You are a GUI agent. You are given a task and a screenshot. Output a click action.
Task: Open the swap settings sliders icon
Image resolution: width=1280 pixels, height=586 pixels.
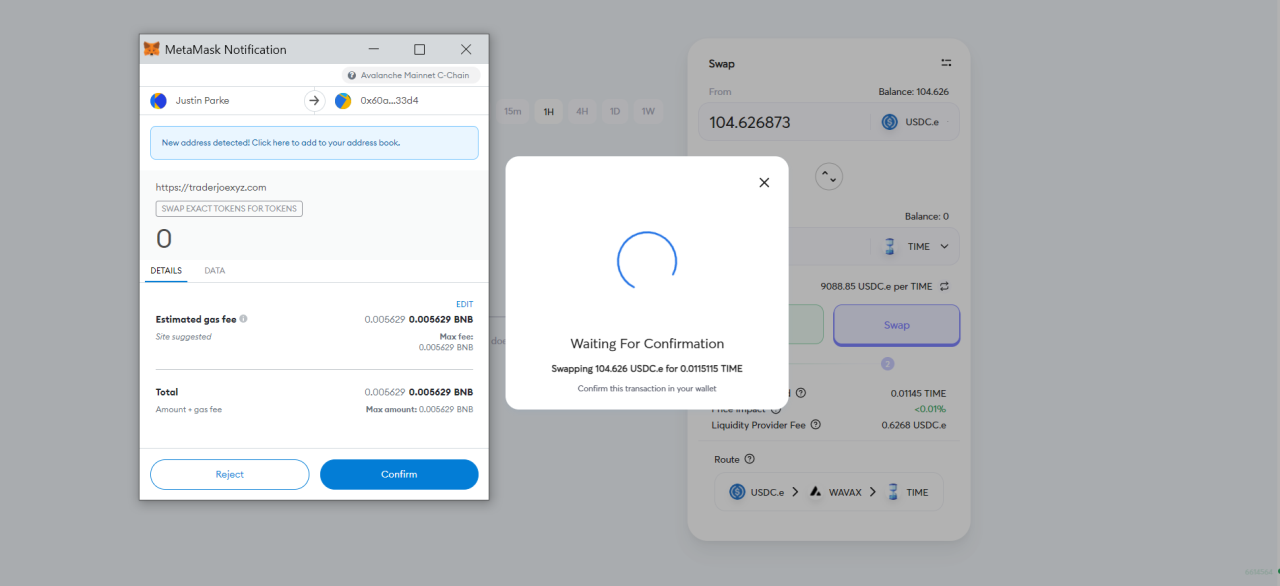[946, 63]
